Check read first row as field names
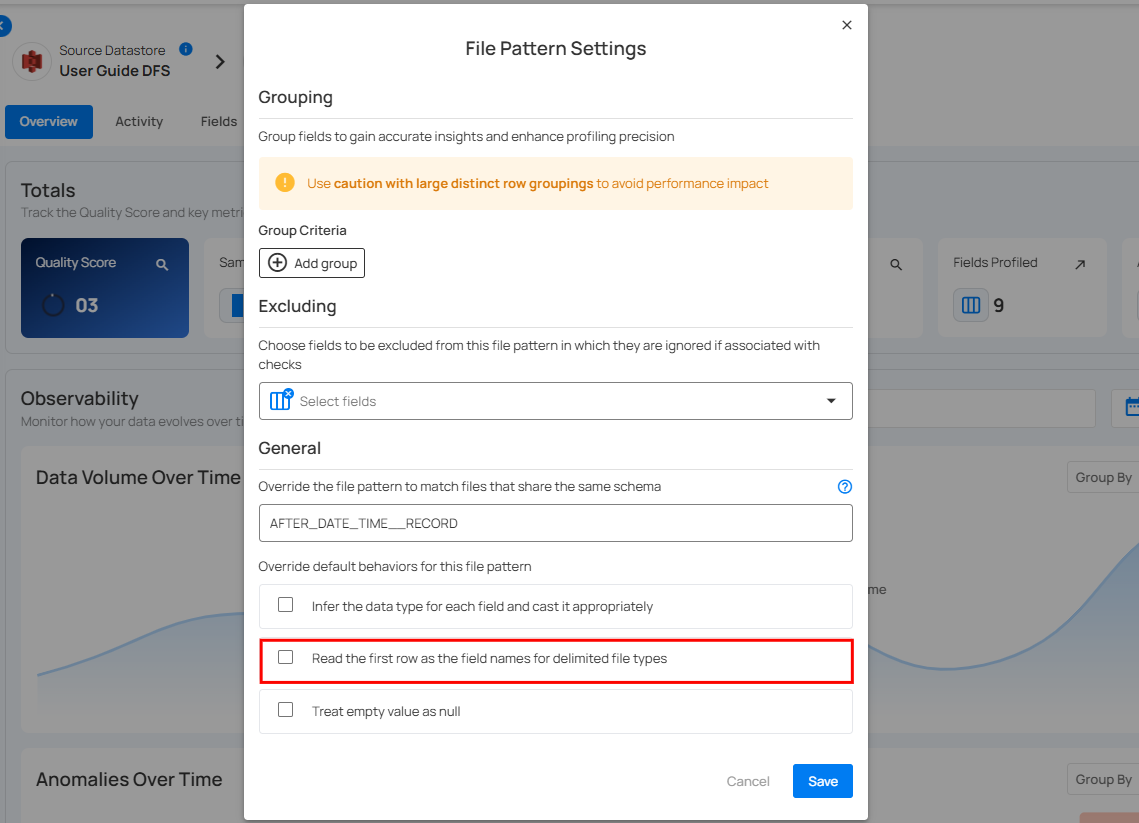1139x823 pixels. (286, 658)
